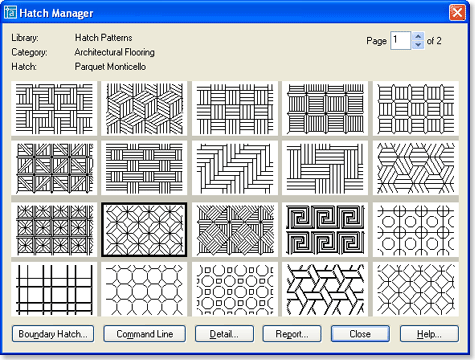Decrease page number with down arrow
This screenshot has width=475, height=360.
click(418, 45)
